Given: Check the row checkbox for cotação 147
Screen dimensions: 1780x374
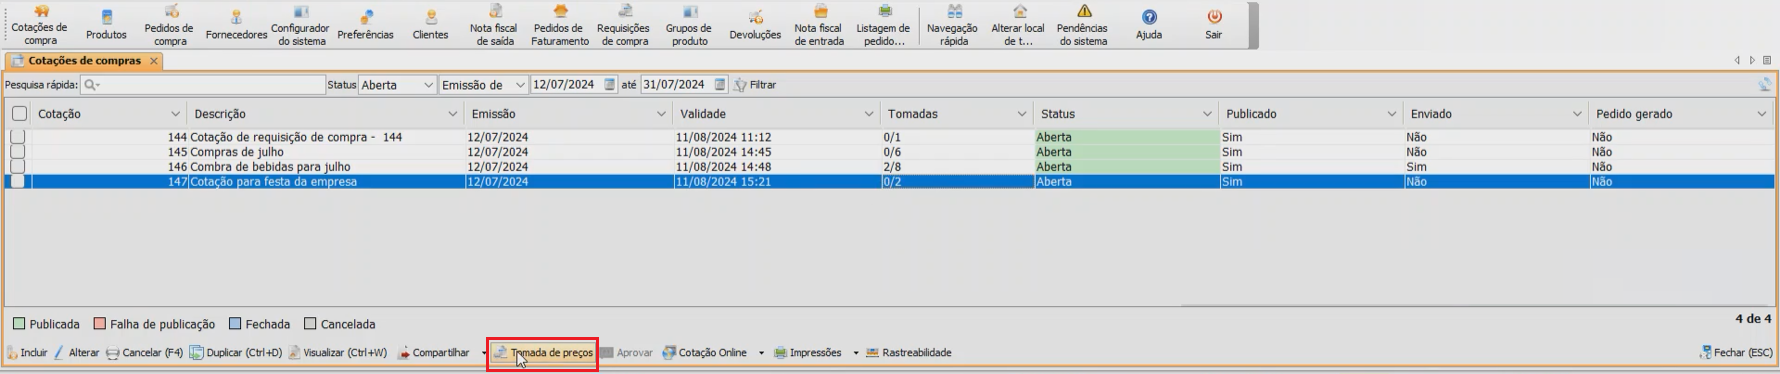Looking at the screenshot, I should coord(18,182).
